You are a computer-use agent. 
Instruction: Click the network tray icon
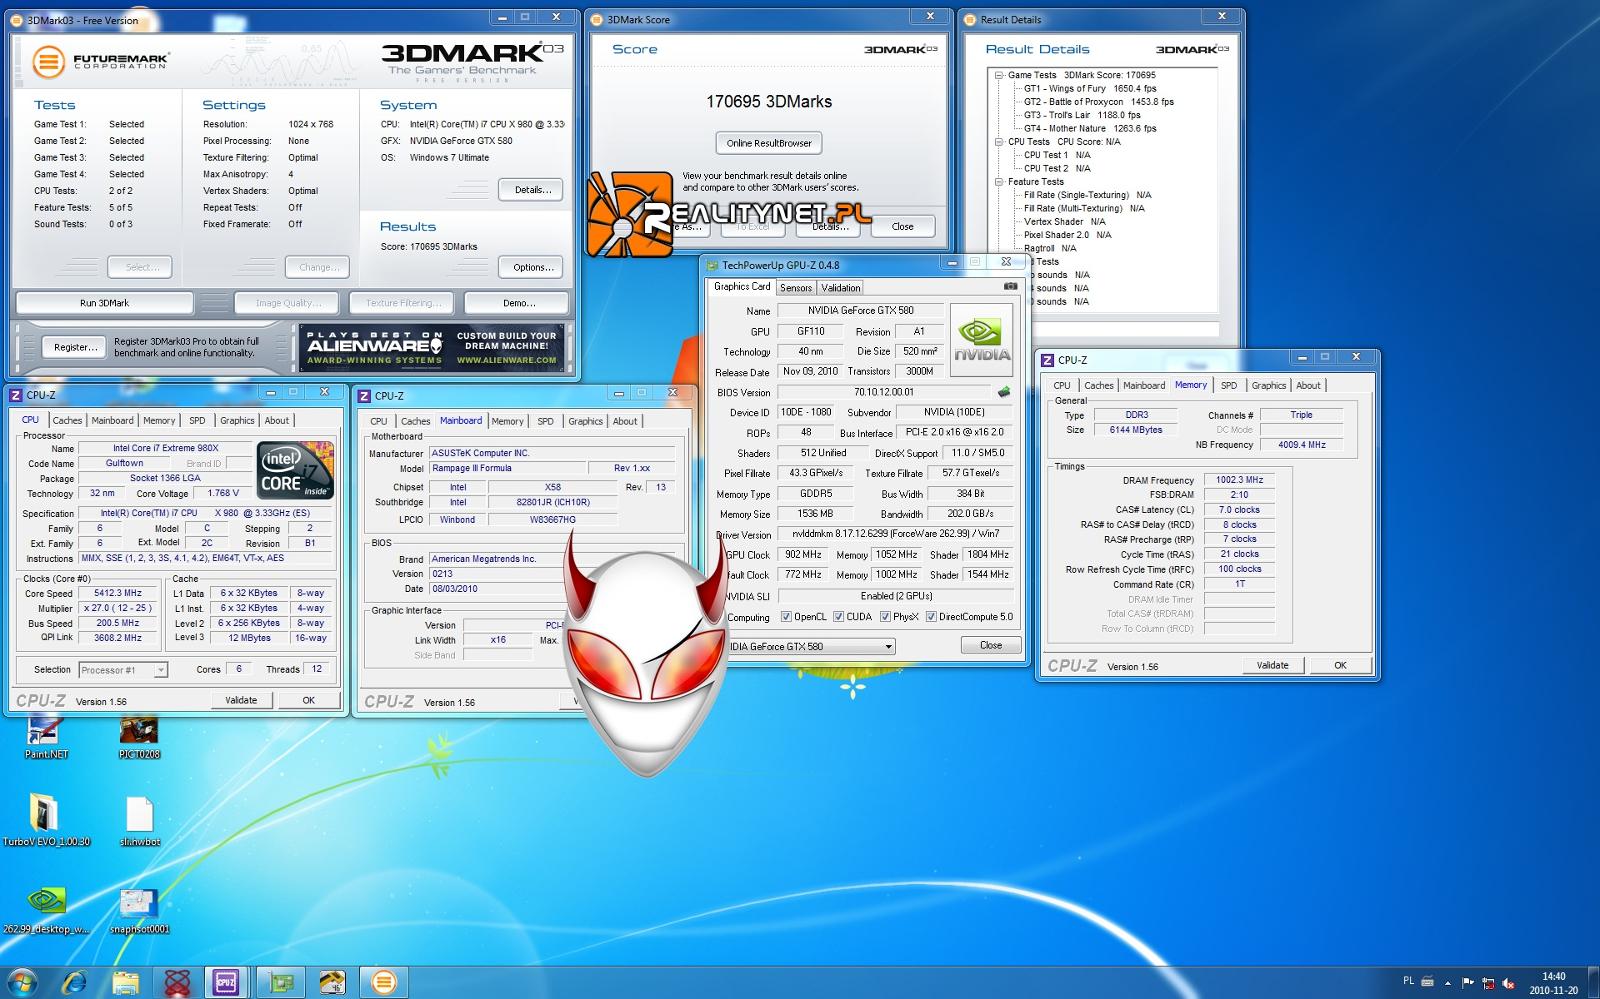[x=1489, y=983]
